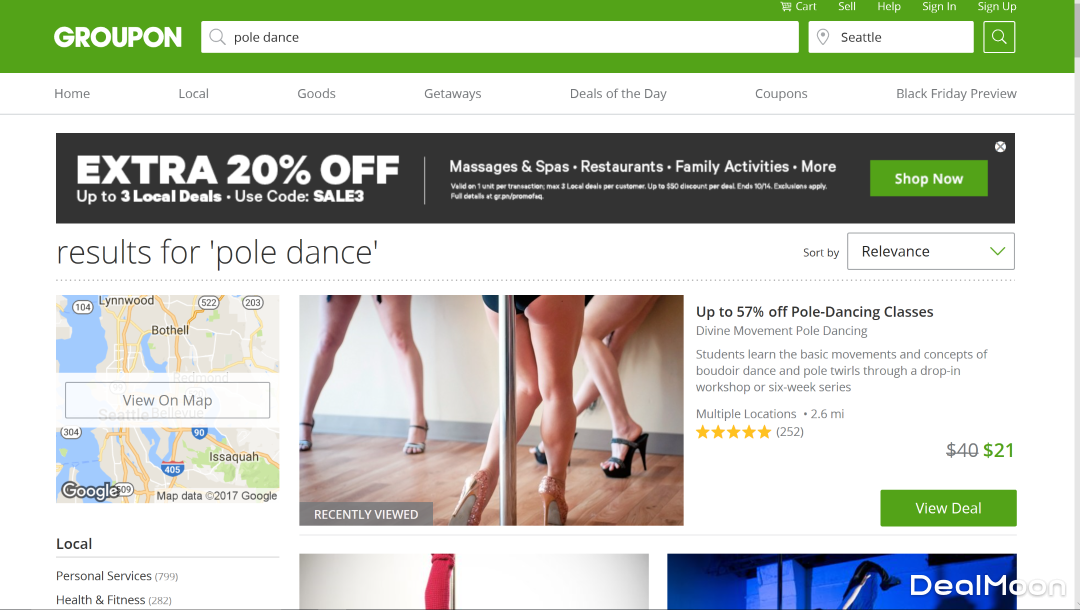Open the Black Friday Preview tab
This screenshot has width=1080, height=610.
point(956,93)
